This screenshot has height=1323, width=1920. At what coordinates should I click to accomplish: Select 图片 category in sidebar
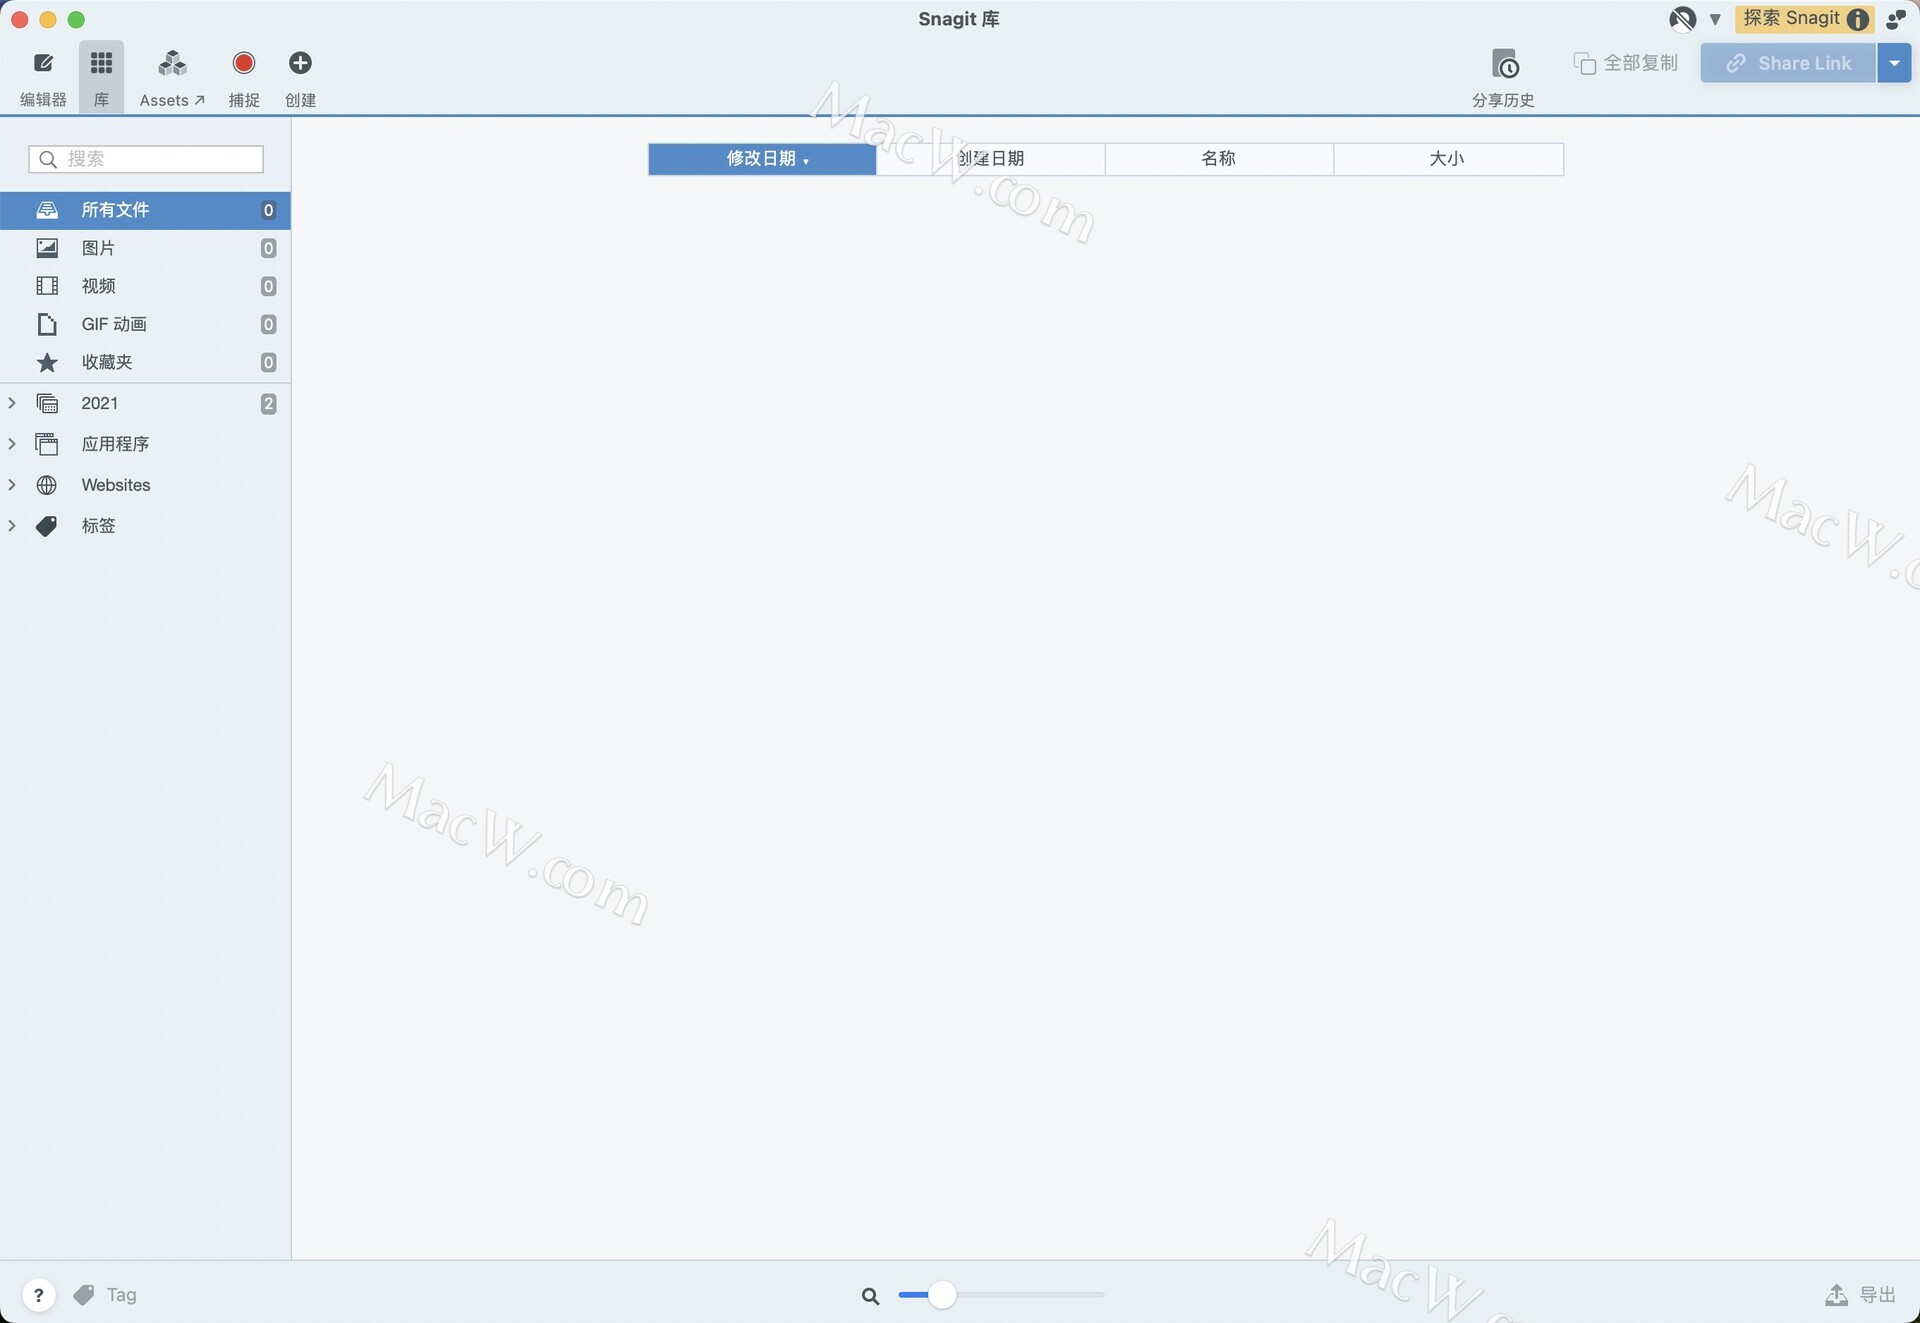click(145, 248)
